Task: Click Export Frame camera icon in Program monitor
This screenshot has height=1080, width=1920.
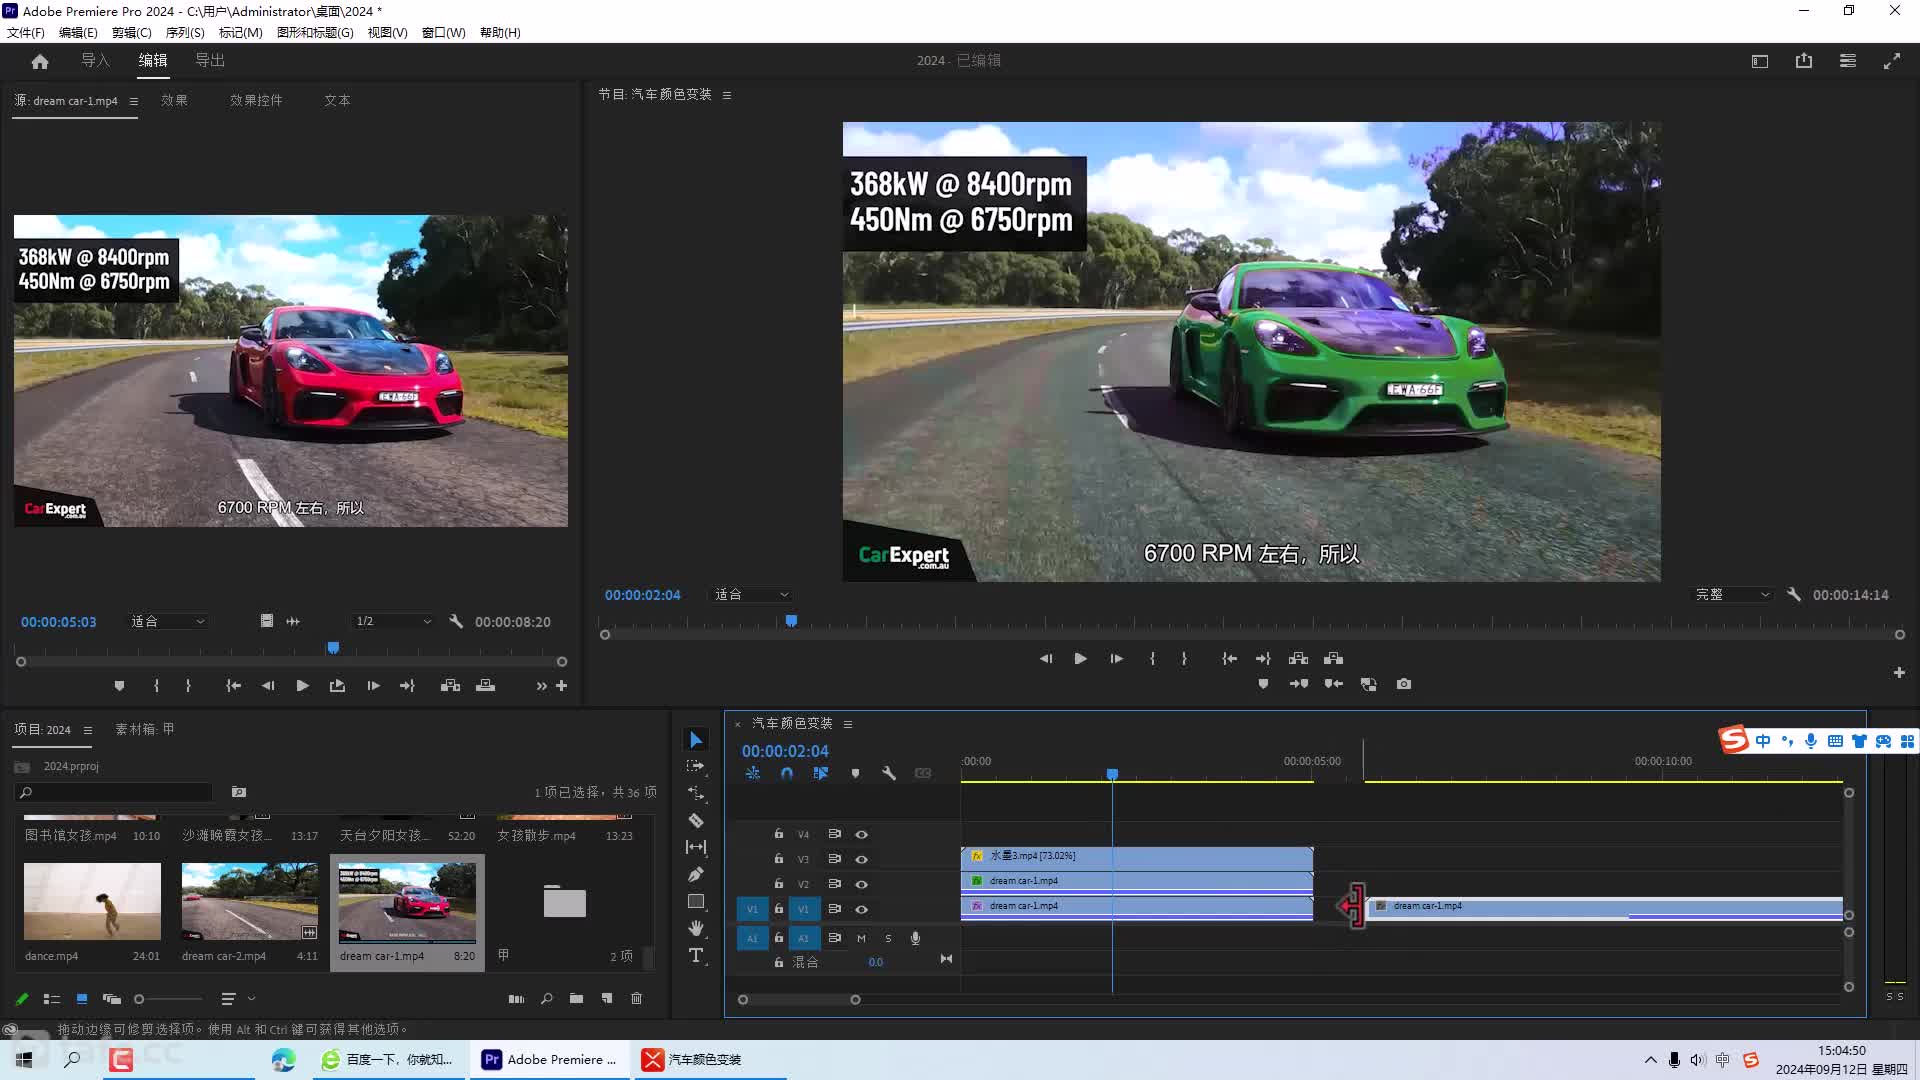Action: (x=1404, y=684)
